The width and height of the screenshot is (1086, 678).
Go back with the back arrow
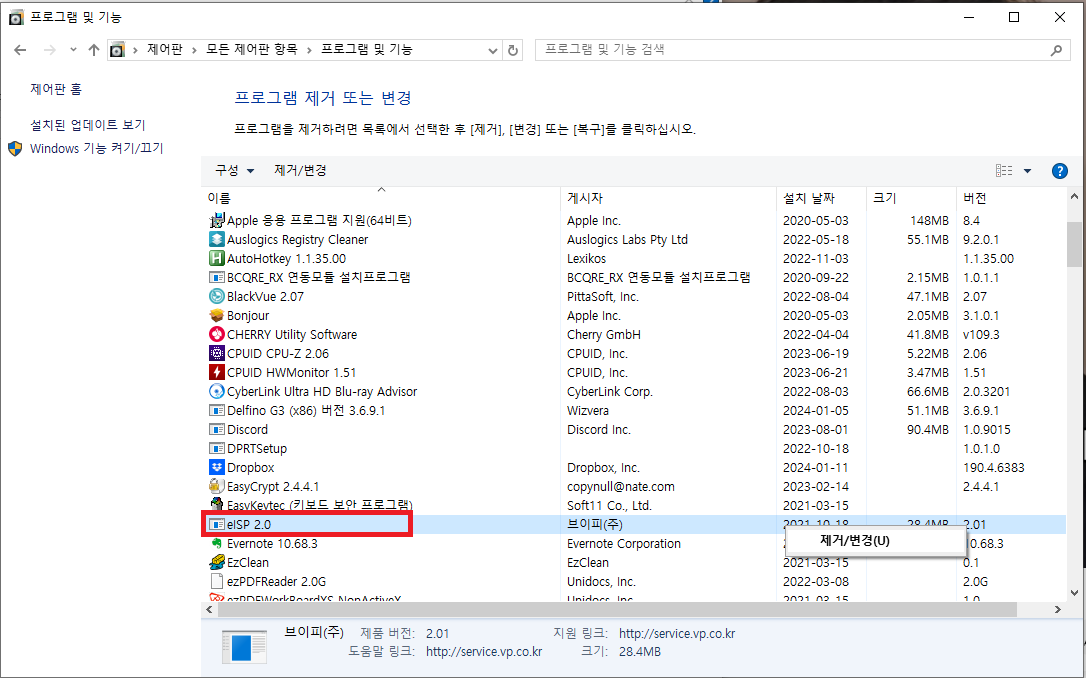[x=20, y=50]
